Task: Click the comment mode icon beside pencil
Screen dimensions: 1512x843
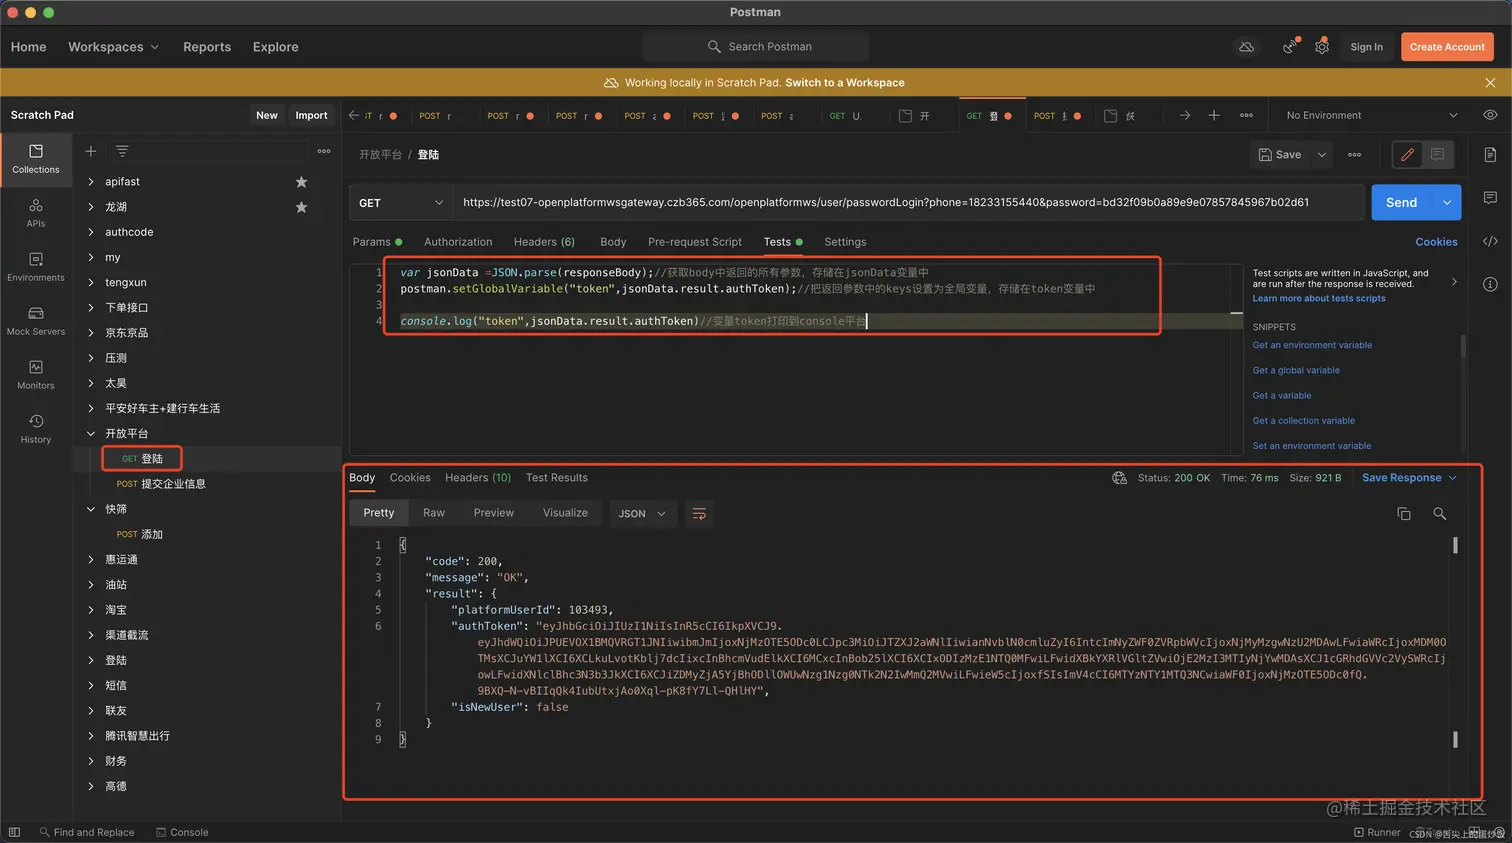Action: [x=1437, y=154]
